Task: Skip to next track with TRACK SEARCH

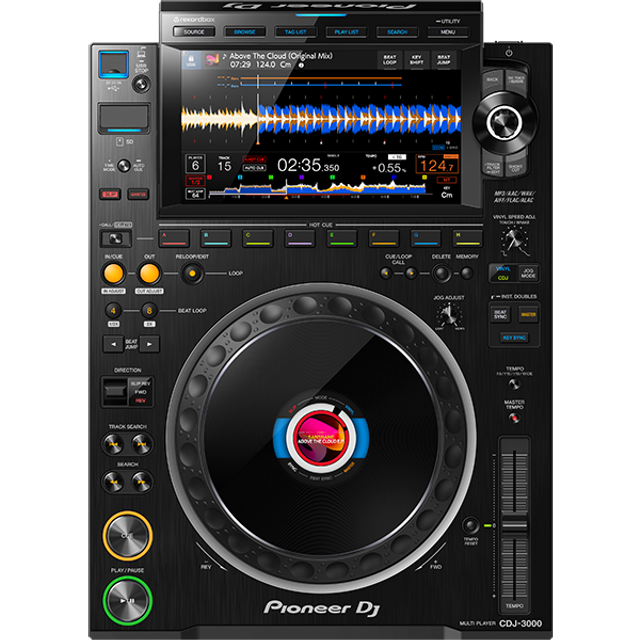Action: click(x=142, y=444)
